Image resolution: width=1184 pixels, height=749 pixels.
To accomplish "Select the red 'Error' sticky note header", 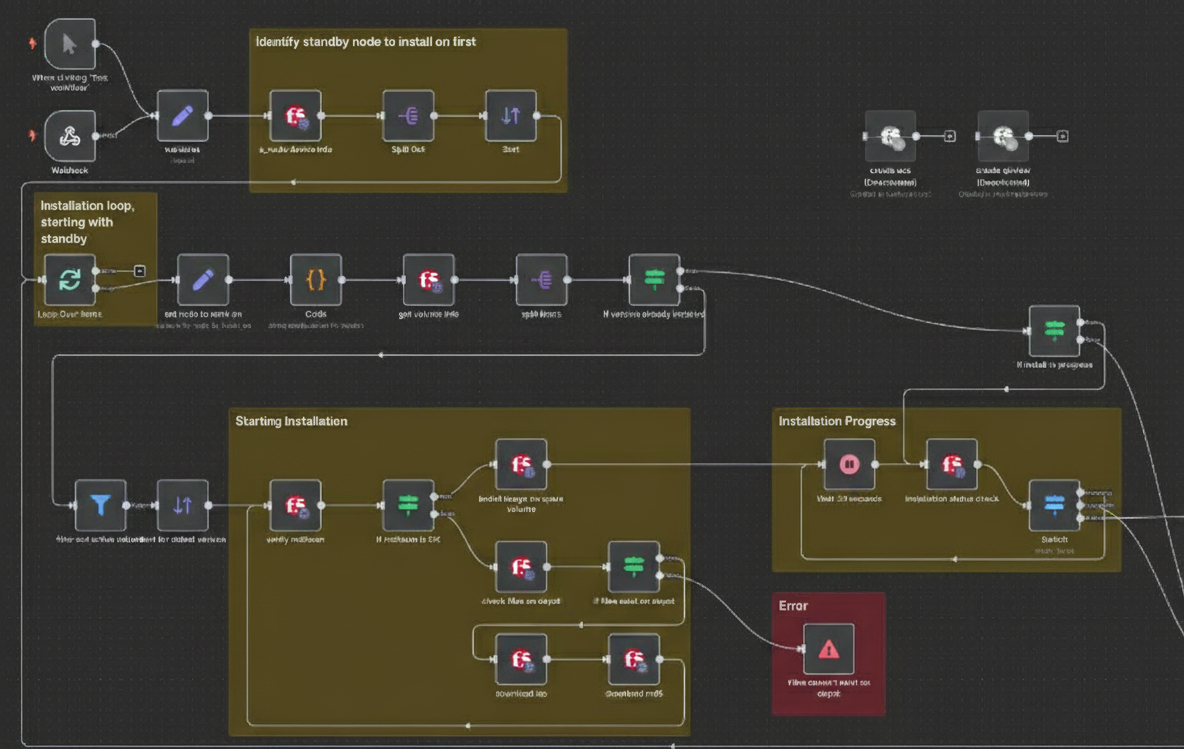I will (x=793, y=606).
